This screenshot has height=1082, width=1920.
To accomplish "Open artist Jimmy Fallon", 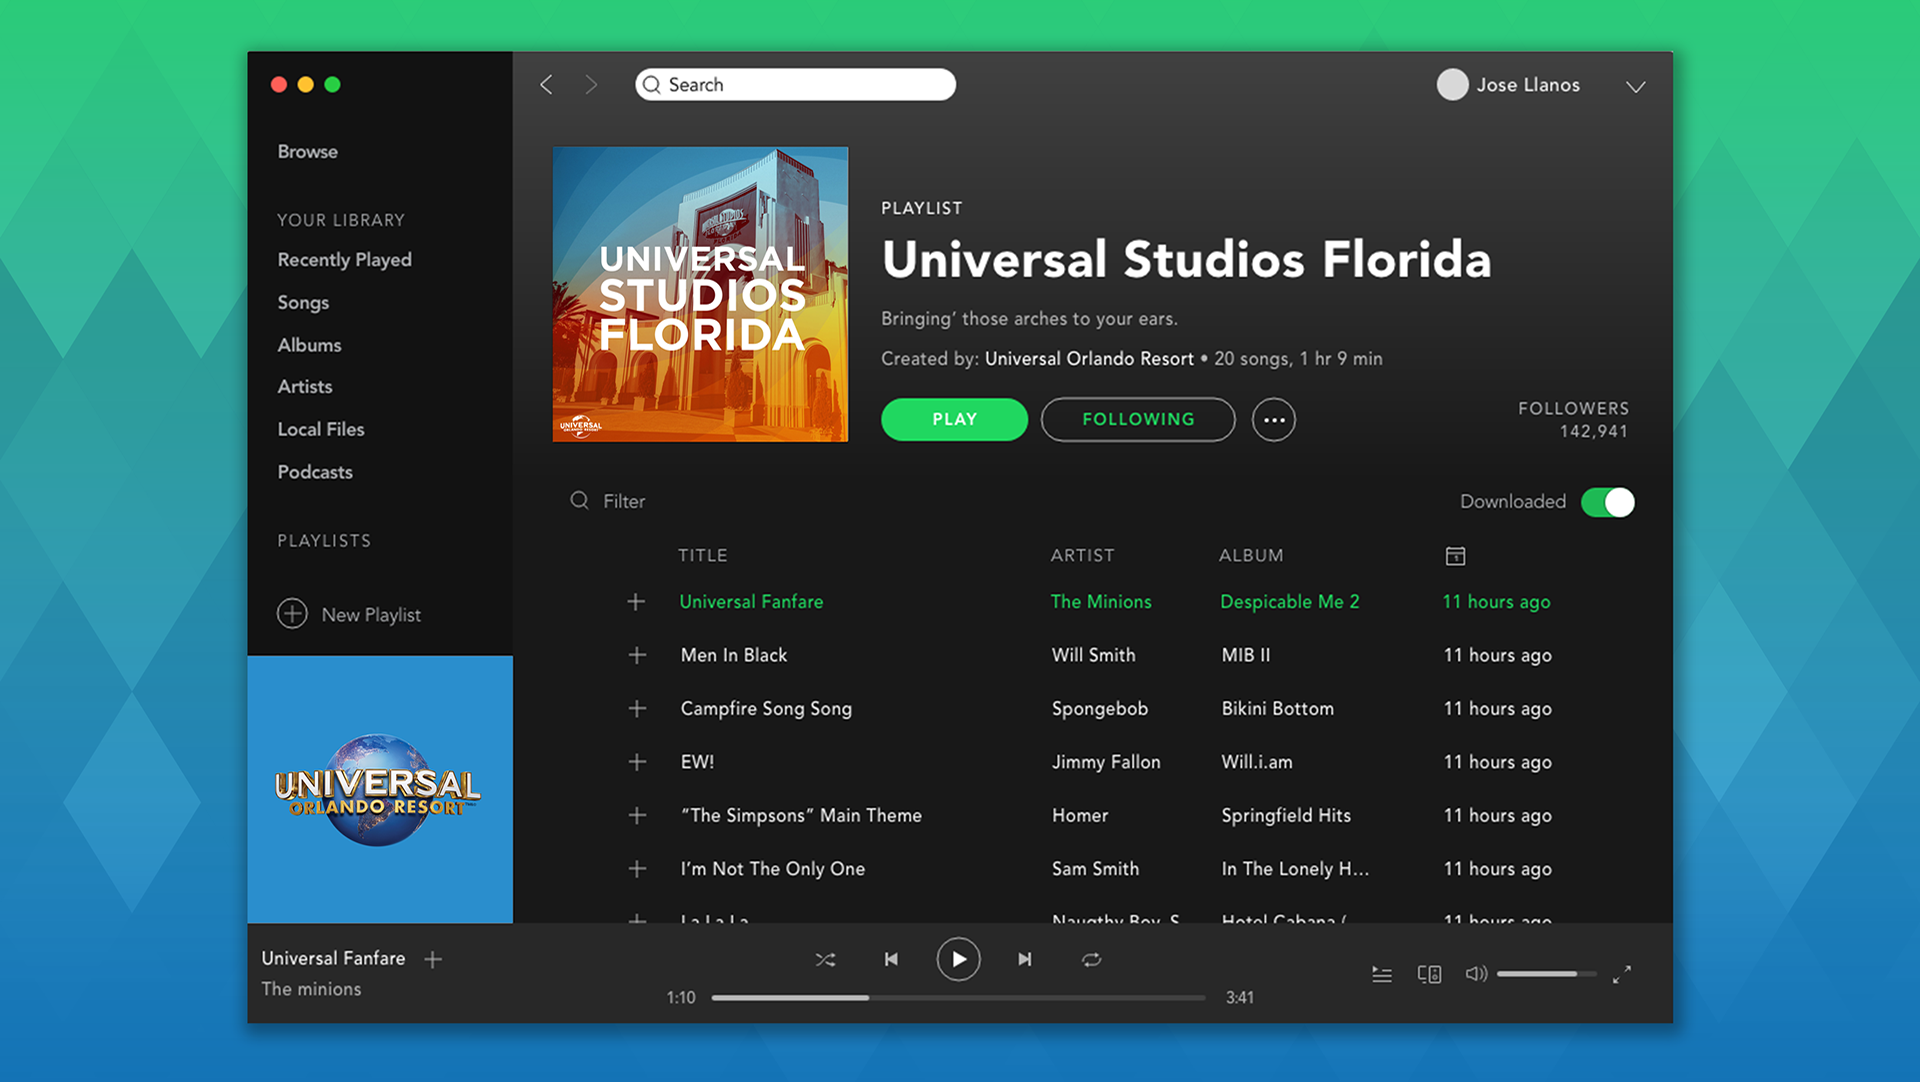I will [x=1106, y=762].
